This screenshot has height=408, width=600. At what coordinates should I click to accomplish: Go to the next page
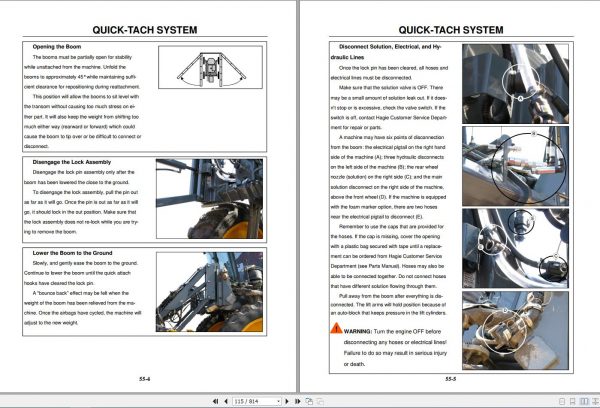tap(287, 401)
